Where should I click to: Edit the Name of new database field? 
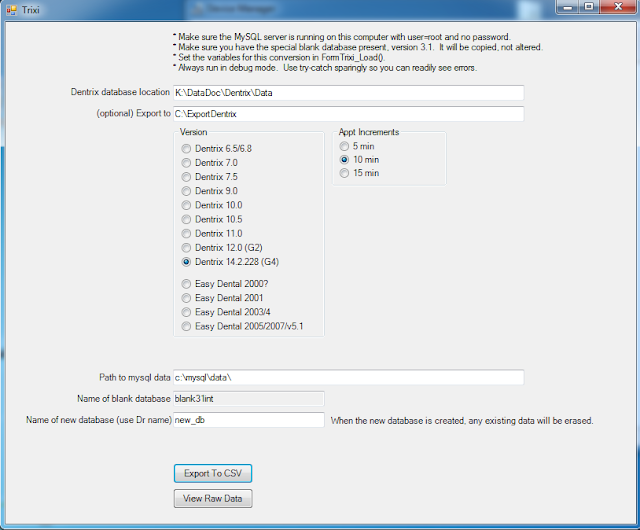pos(249,420)
